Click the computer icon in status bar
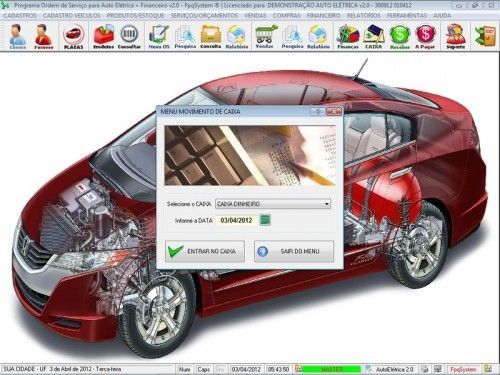 (438, 369)
